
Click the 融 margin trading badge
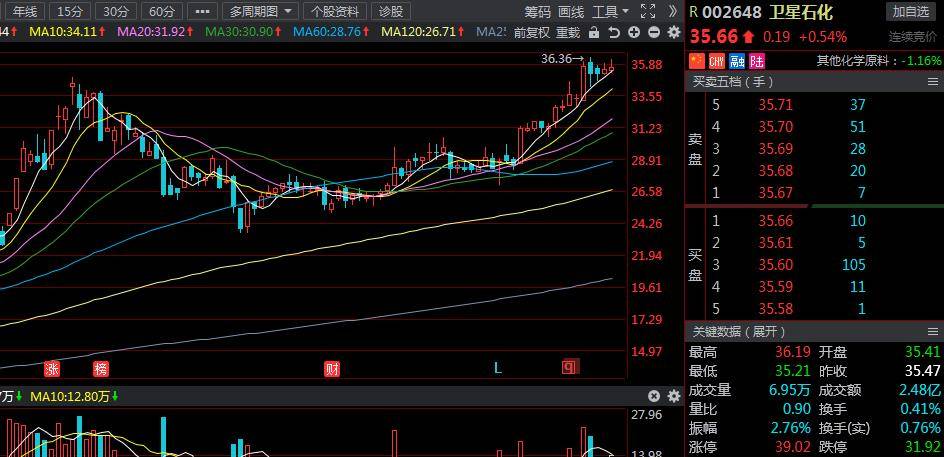click(736, 61)
